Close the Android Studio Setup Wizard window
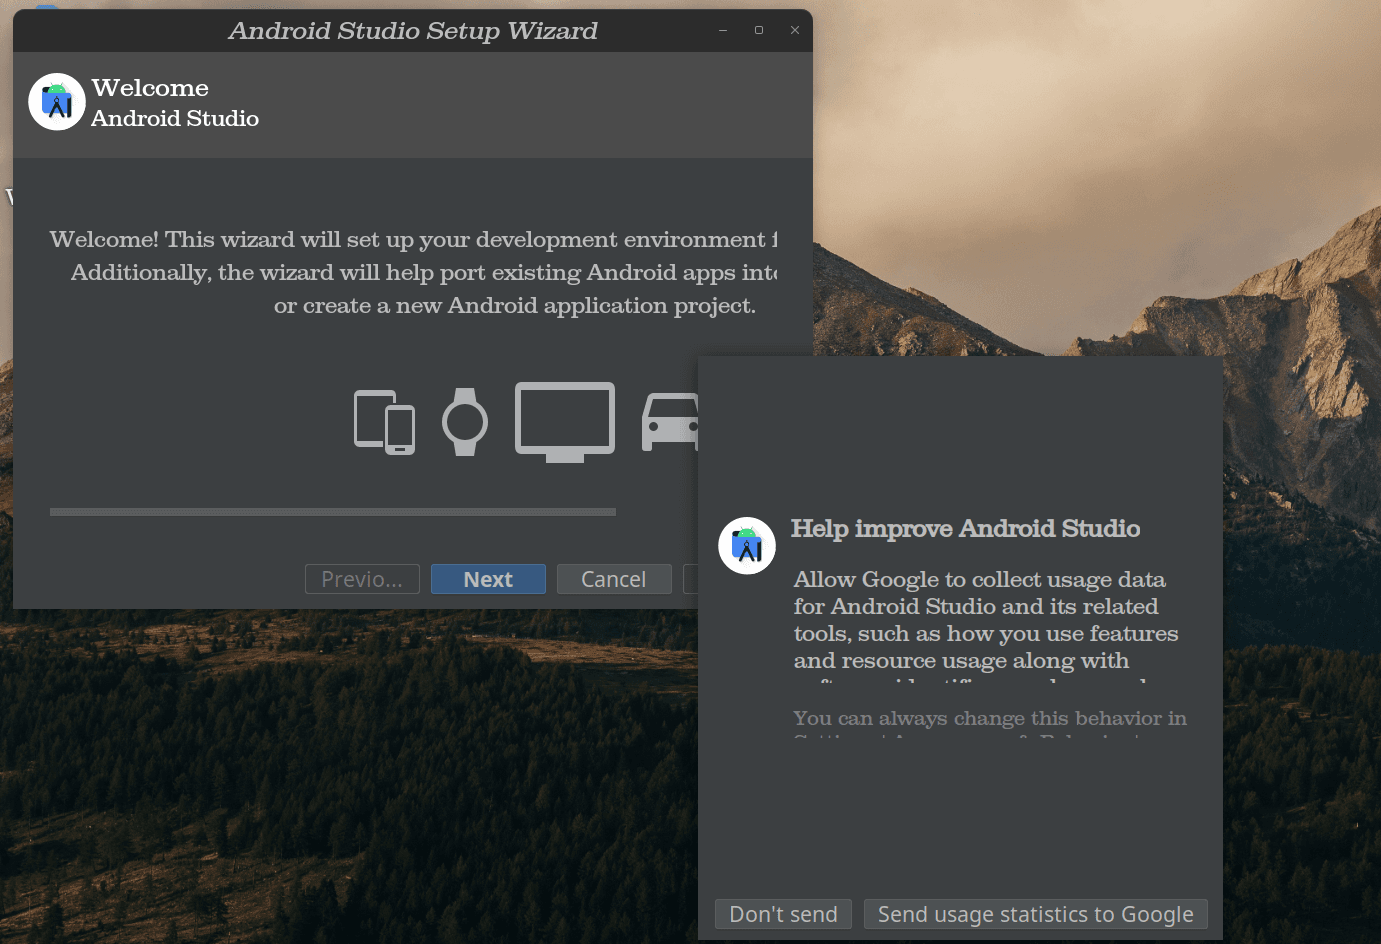 point(795,30)
